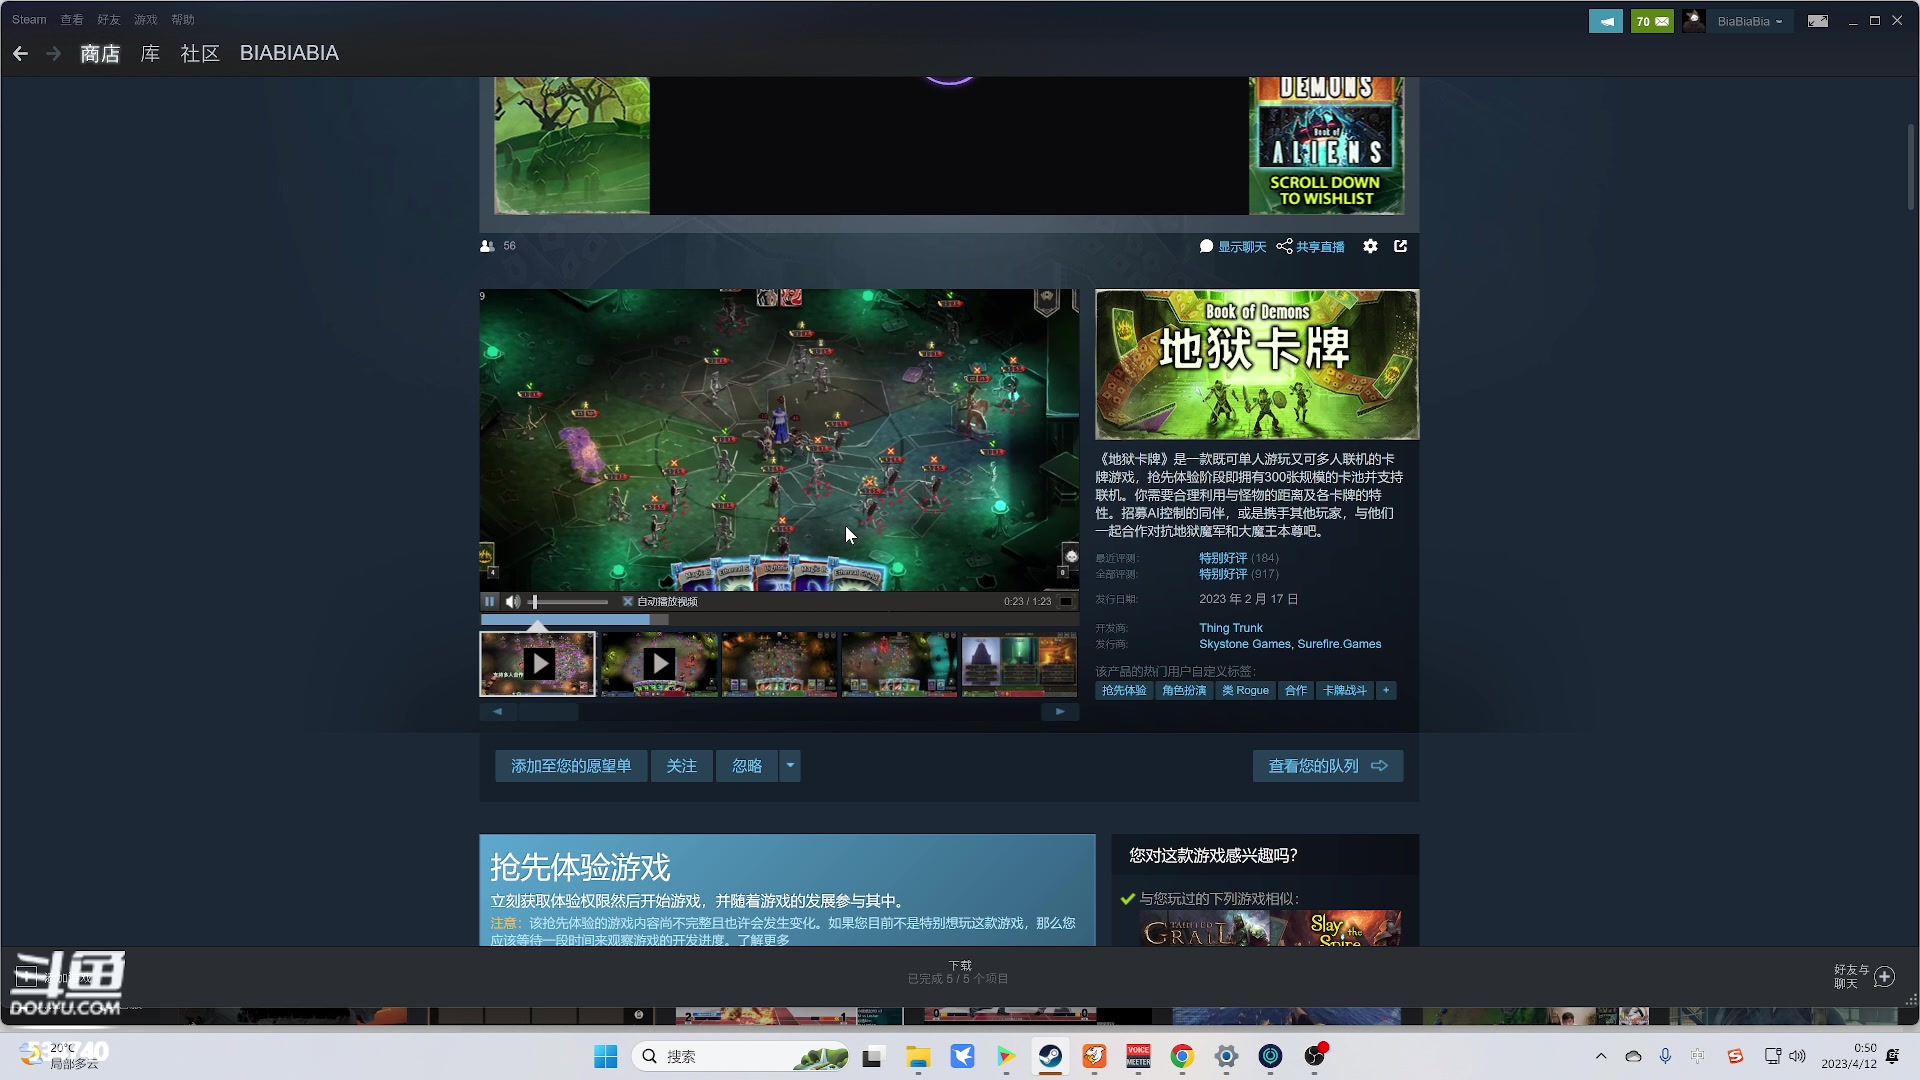Viewport: 1920px width, 1080px height.
Task: Pop out the broadcast in new window
Action: point(1401,246)
